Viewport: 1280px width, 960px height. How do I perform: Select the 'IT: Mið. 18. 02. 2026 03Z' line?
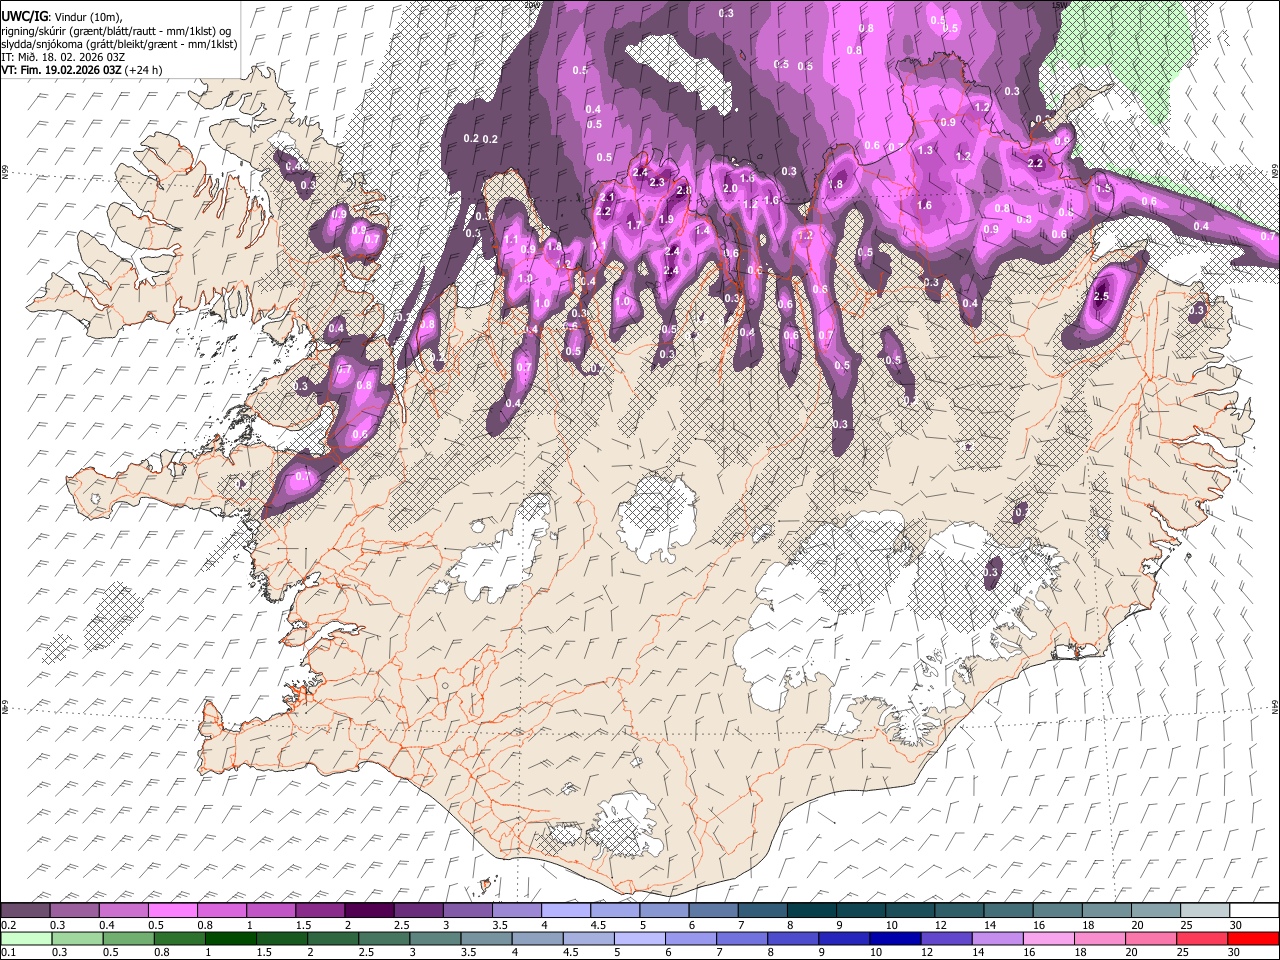point(63,57)
